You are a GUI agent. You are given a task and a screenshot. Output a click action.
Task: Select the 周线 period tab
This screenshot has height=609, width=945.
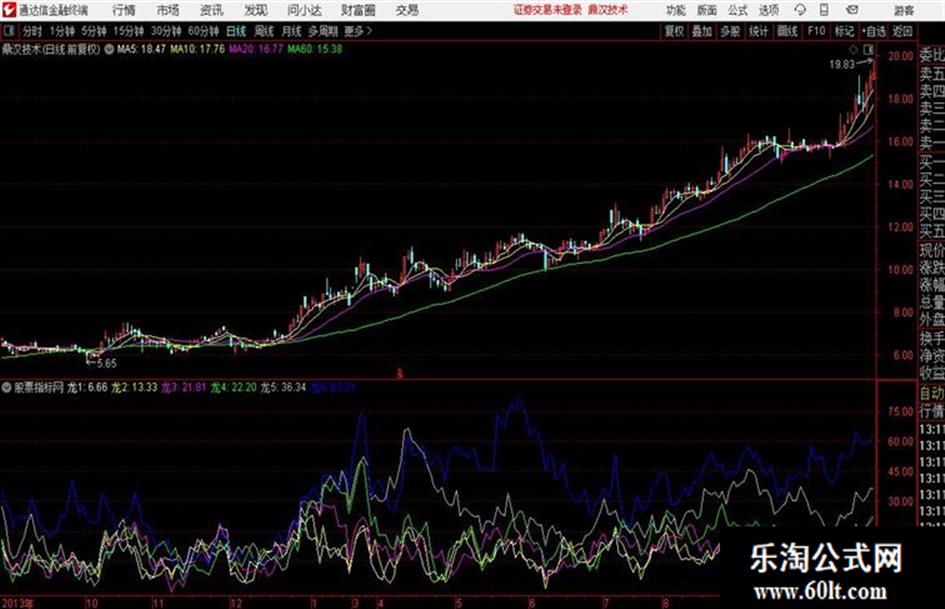click(264, 31)
